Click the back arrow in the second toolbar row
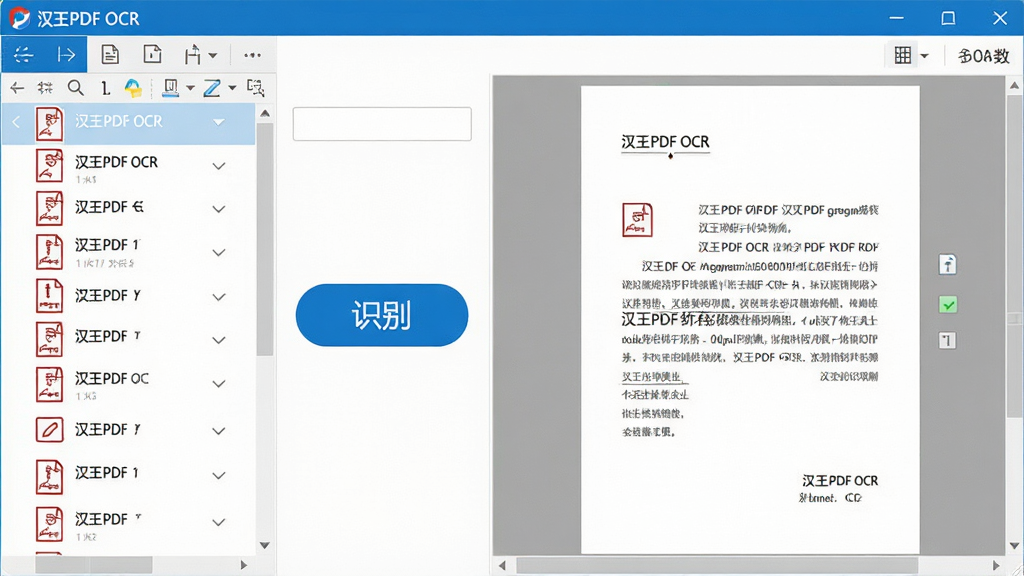 click(17, 88)
